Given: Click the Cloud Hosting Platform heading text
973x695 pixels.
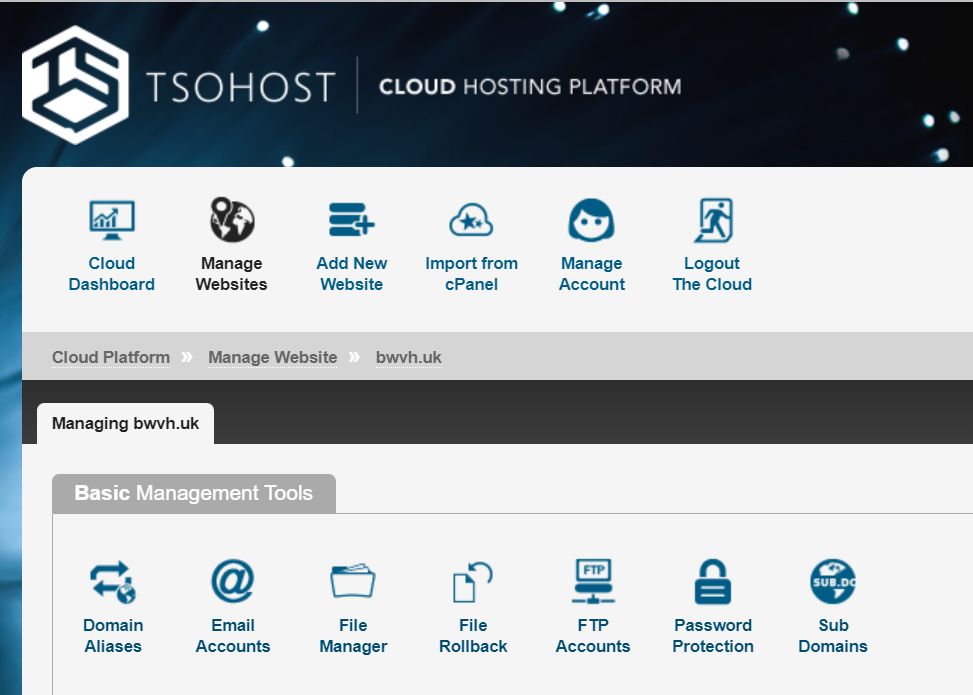Looking at the screenshot, I should [531, 86].
